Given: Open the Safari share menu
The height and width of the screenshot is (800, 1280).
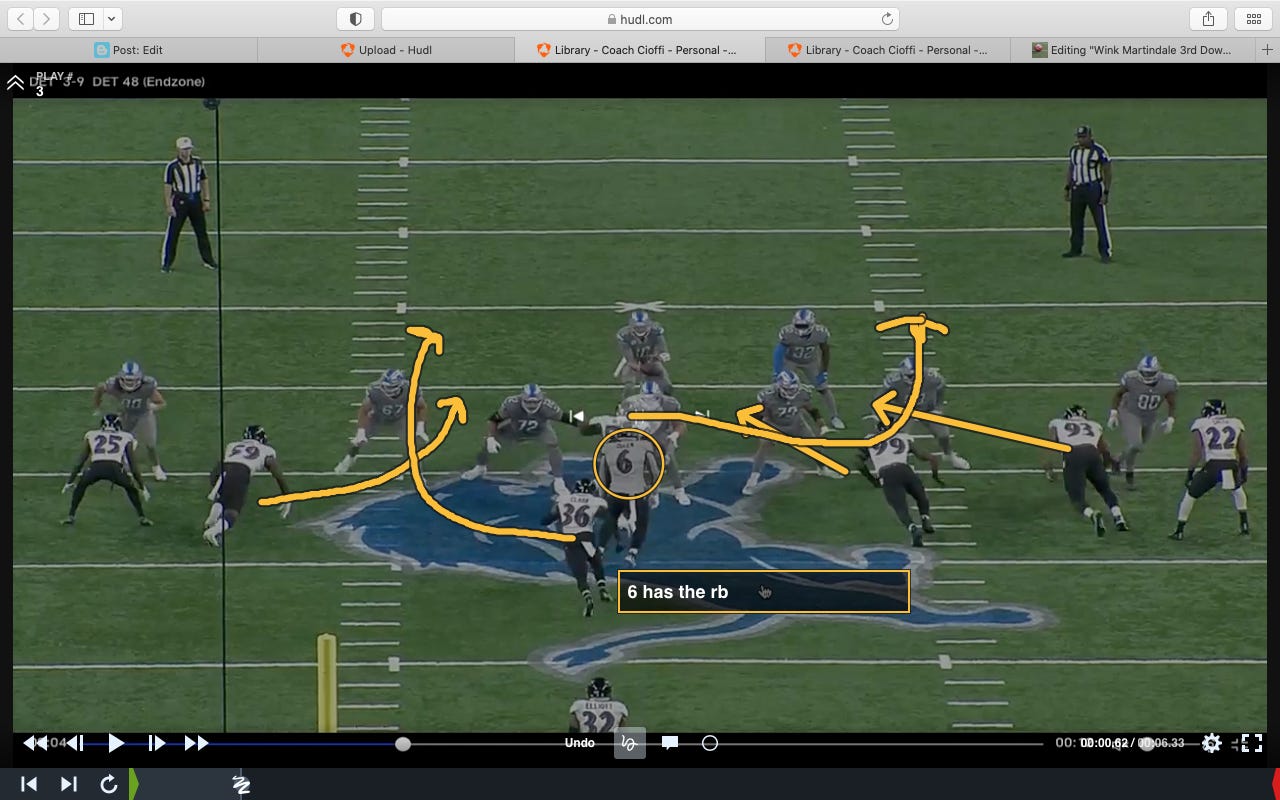Looking at the screenshot, I should point(1208,19).
